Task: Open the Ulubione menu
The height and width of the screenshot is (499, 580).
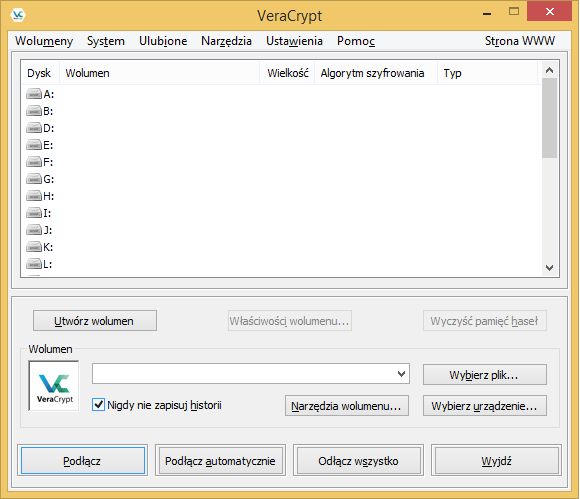Action: click(x=163, y=41)
